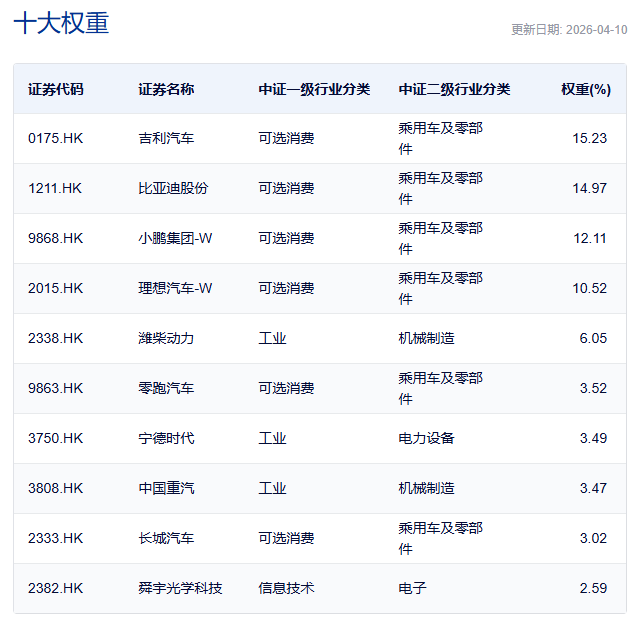Select stock code 2338.HK

(56, 338)
